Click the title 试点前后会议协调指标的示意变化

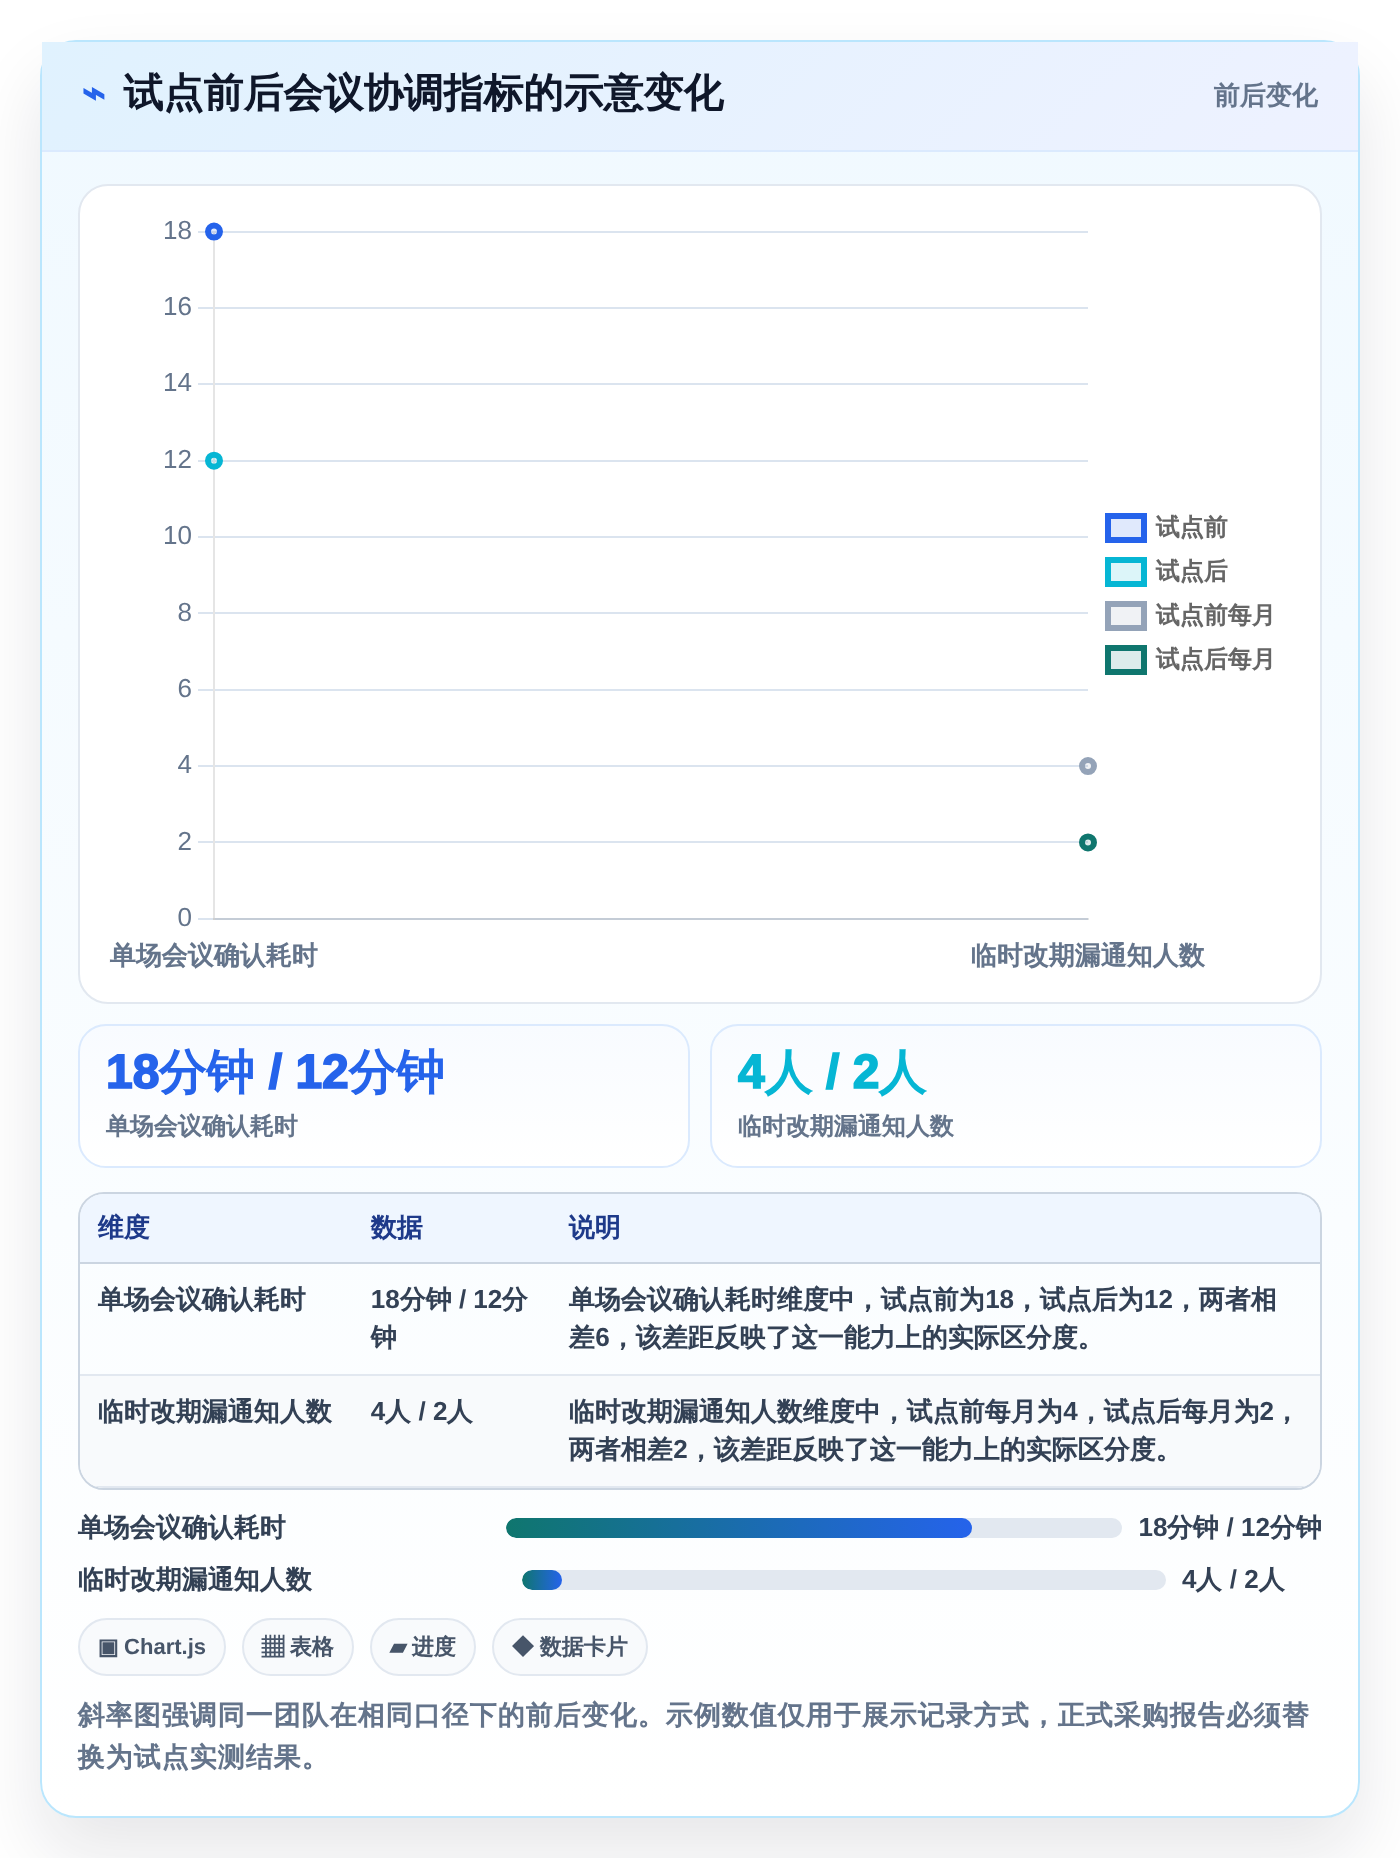[423, 95]
